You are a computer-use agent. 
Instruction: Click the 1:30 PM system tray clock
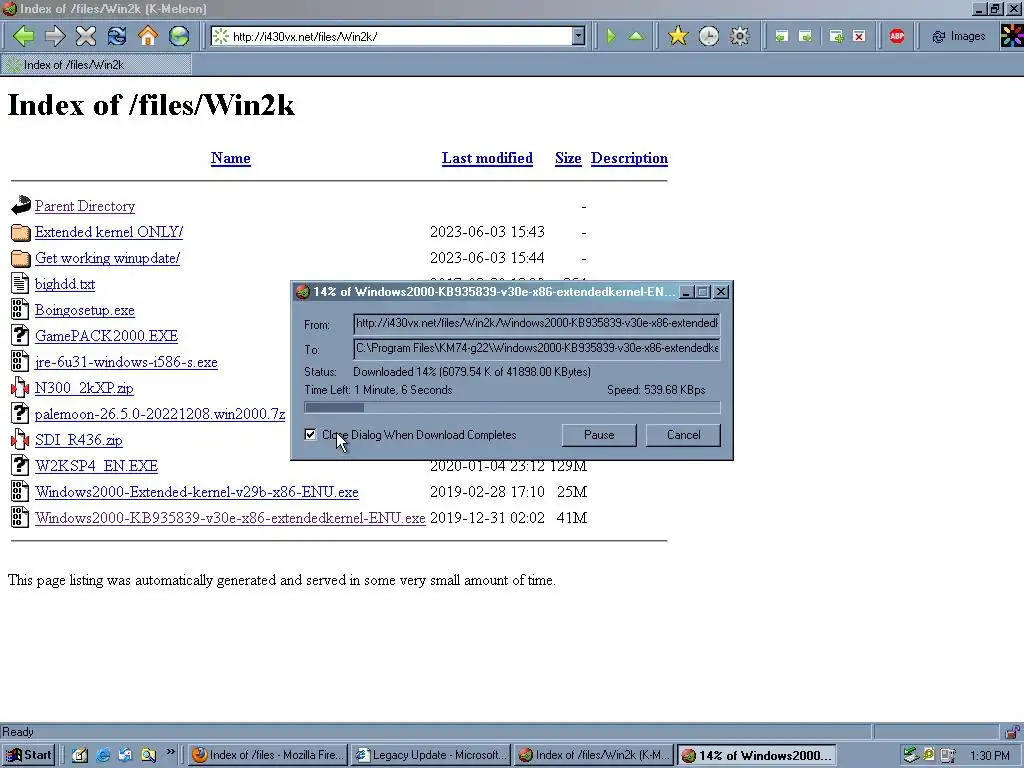989,756
